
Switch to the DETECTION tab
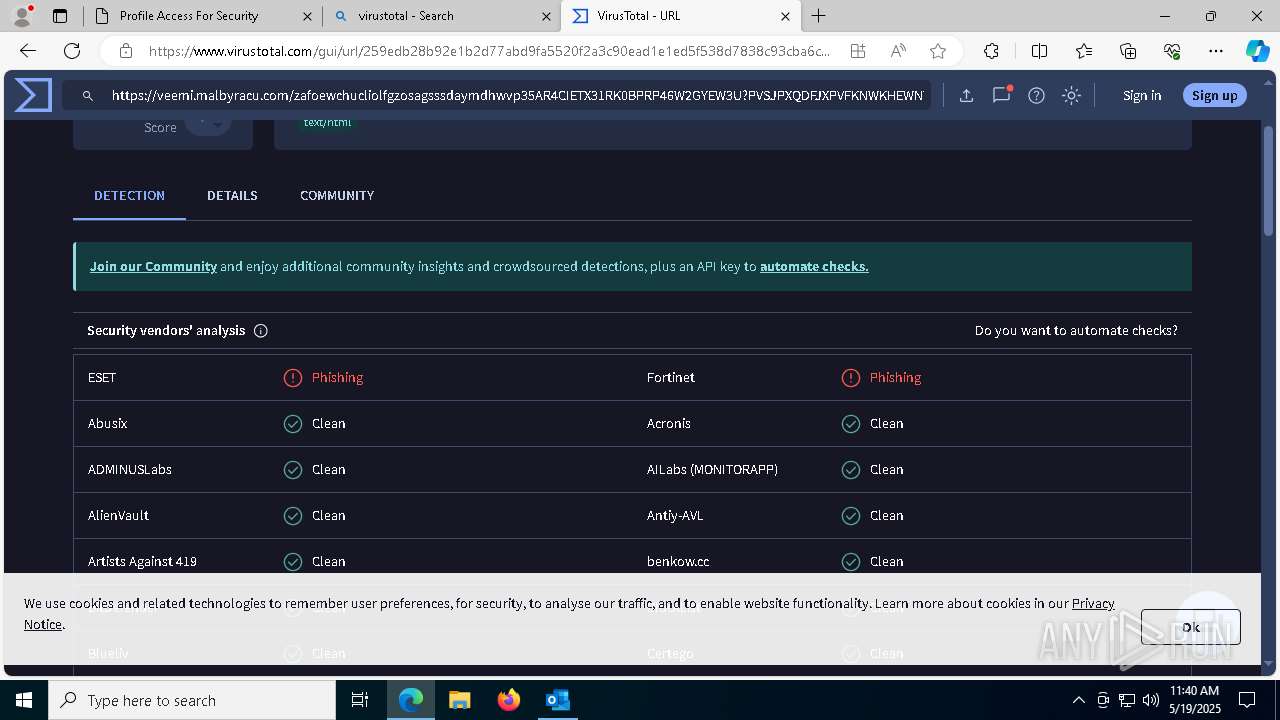click(x=129, y=195)
